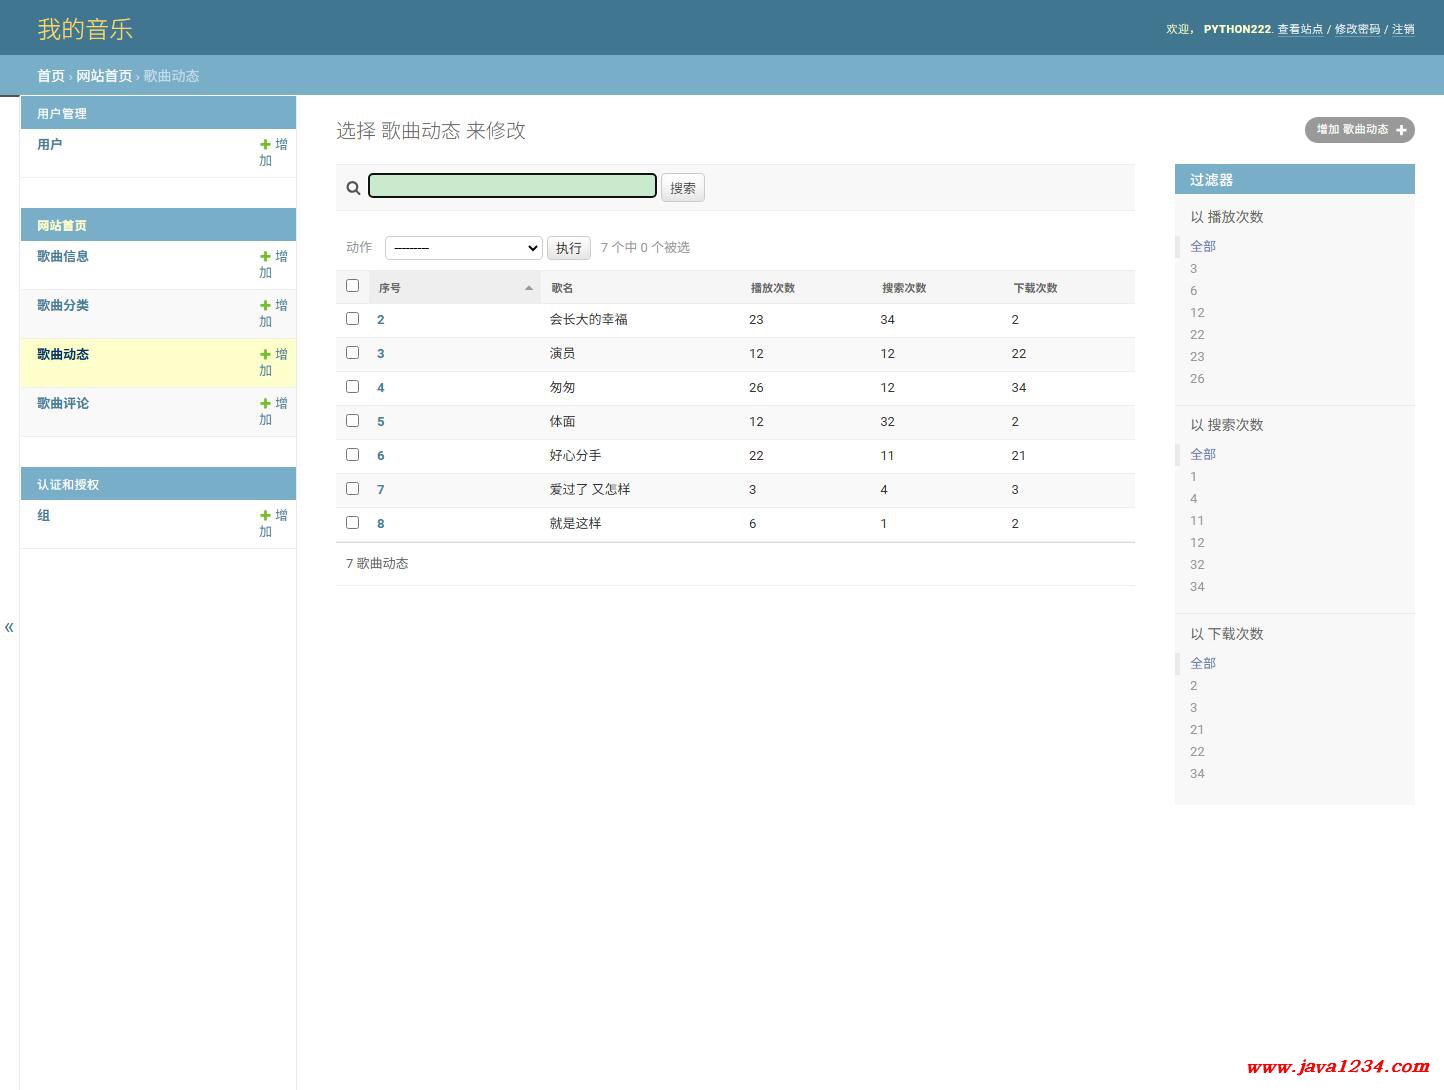The width and height of the screenshot is (1444, 1090).
Task: Click the add icon beside 歌曲信息
Action: point(266,257)
